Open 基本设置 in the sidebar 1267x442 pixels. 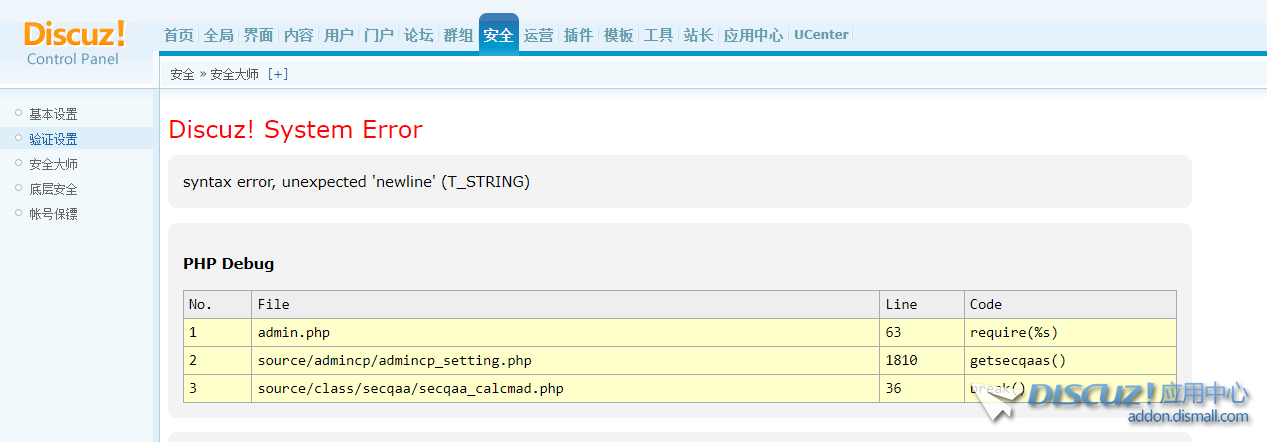[x=53, y=114]
